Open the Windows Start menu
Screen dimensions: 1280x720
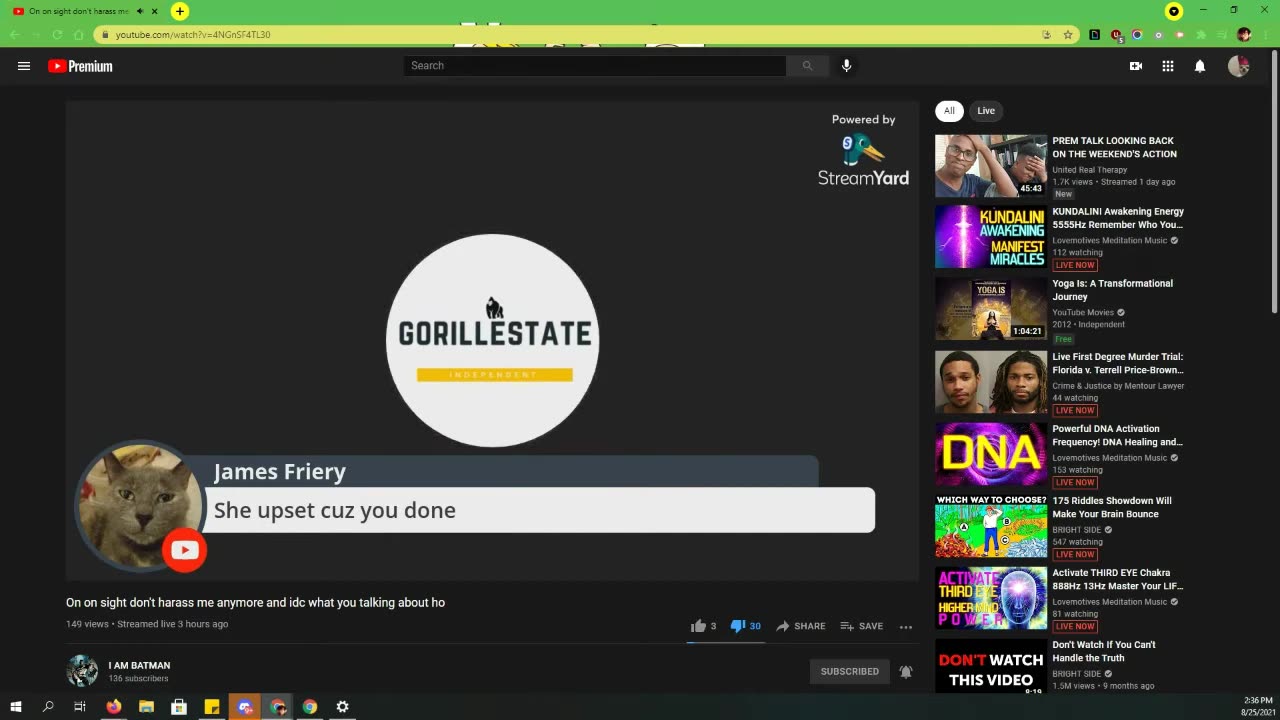coord(16,707)
